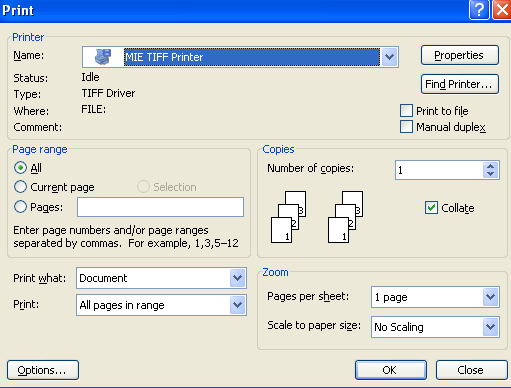Click the Print dialog title text

tap(18, 10)
